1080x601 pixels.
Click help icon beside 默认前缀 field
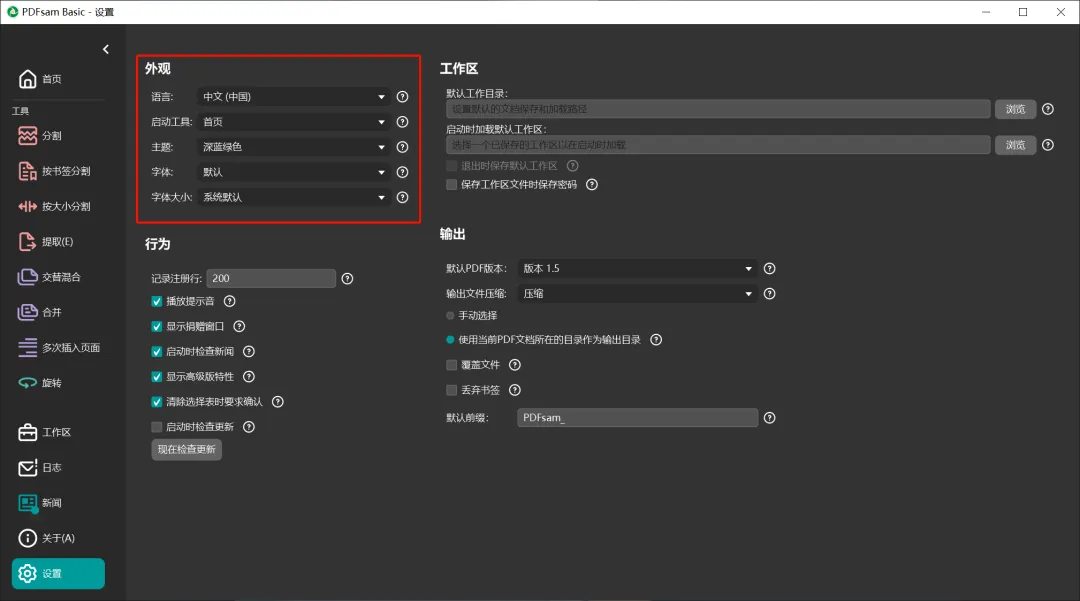tap(770, 418)
